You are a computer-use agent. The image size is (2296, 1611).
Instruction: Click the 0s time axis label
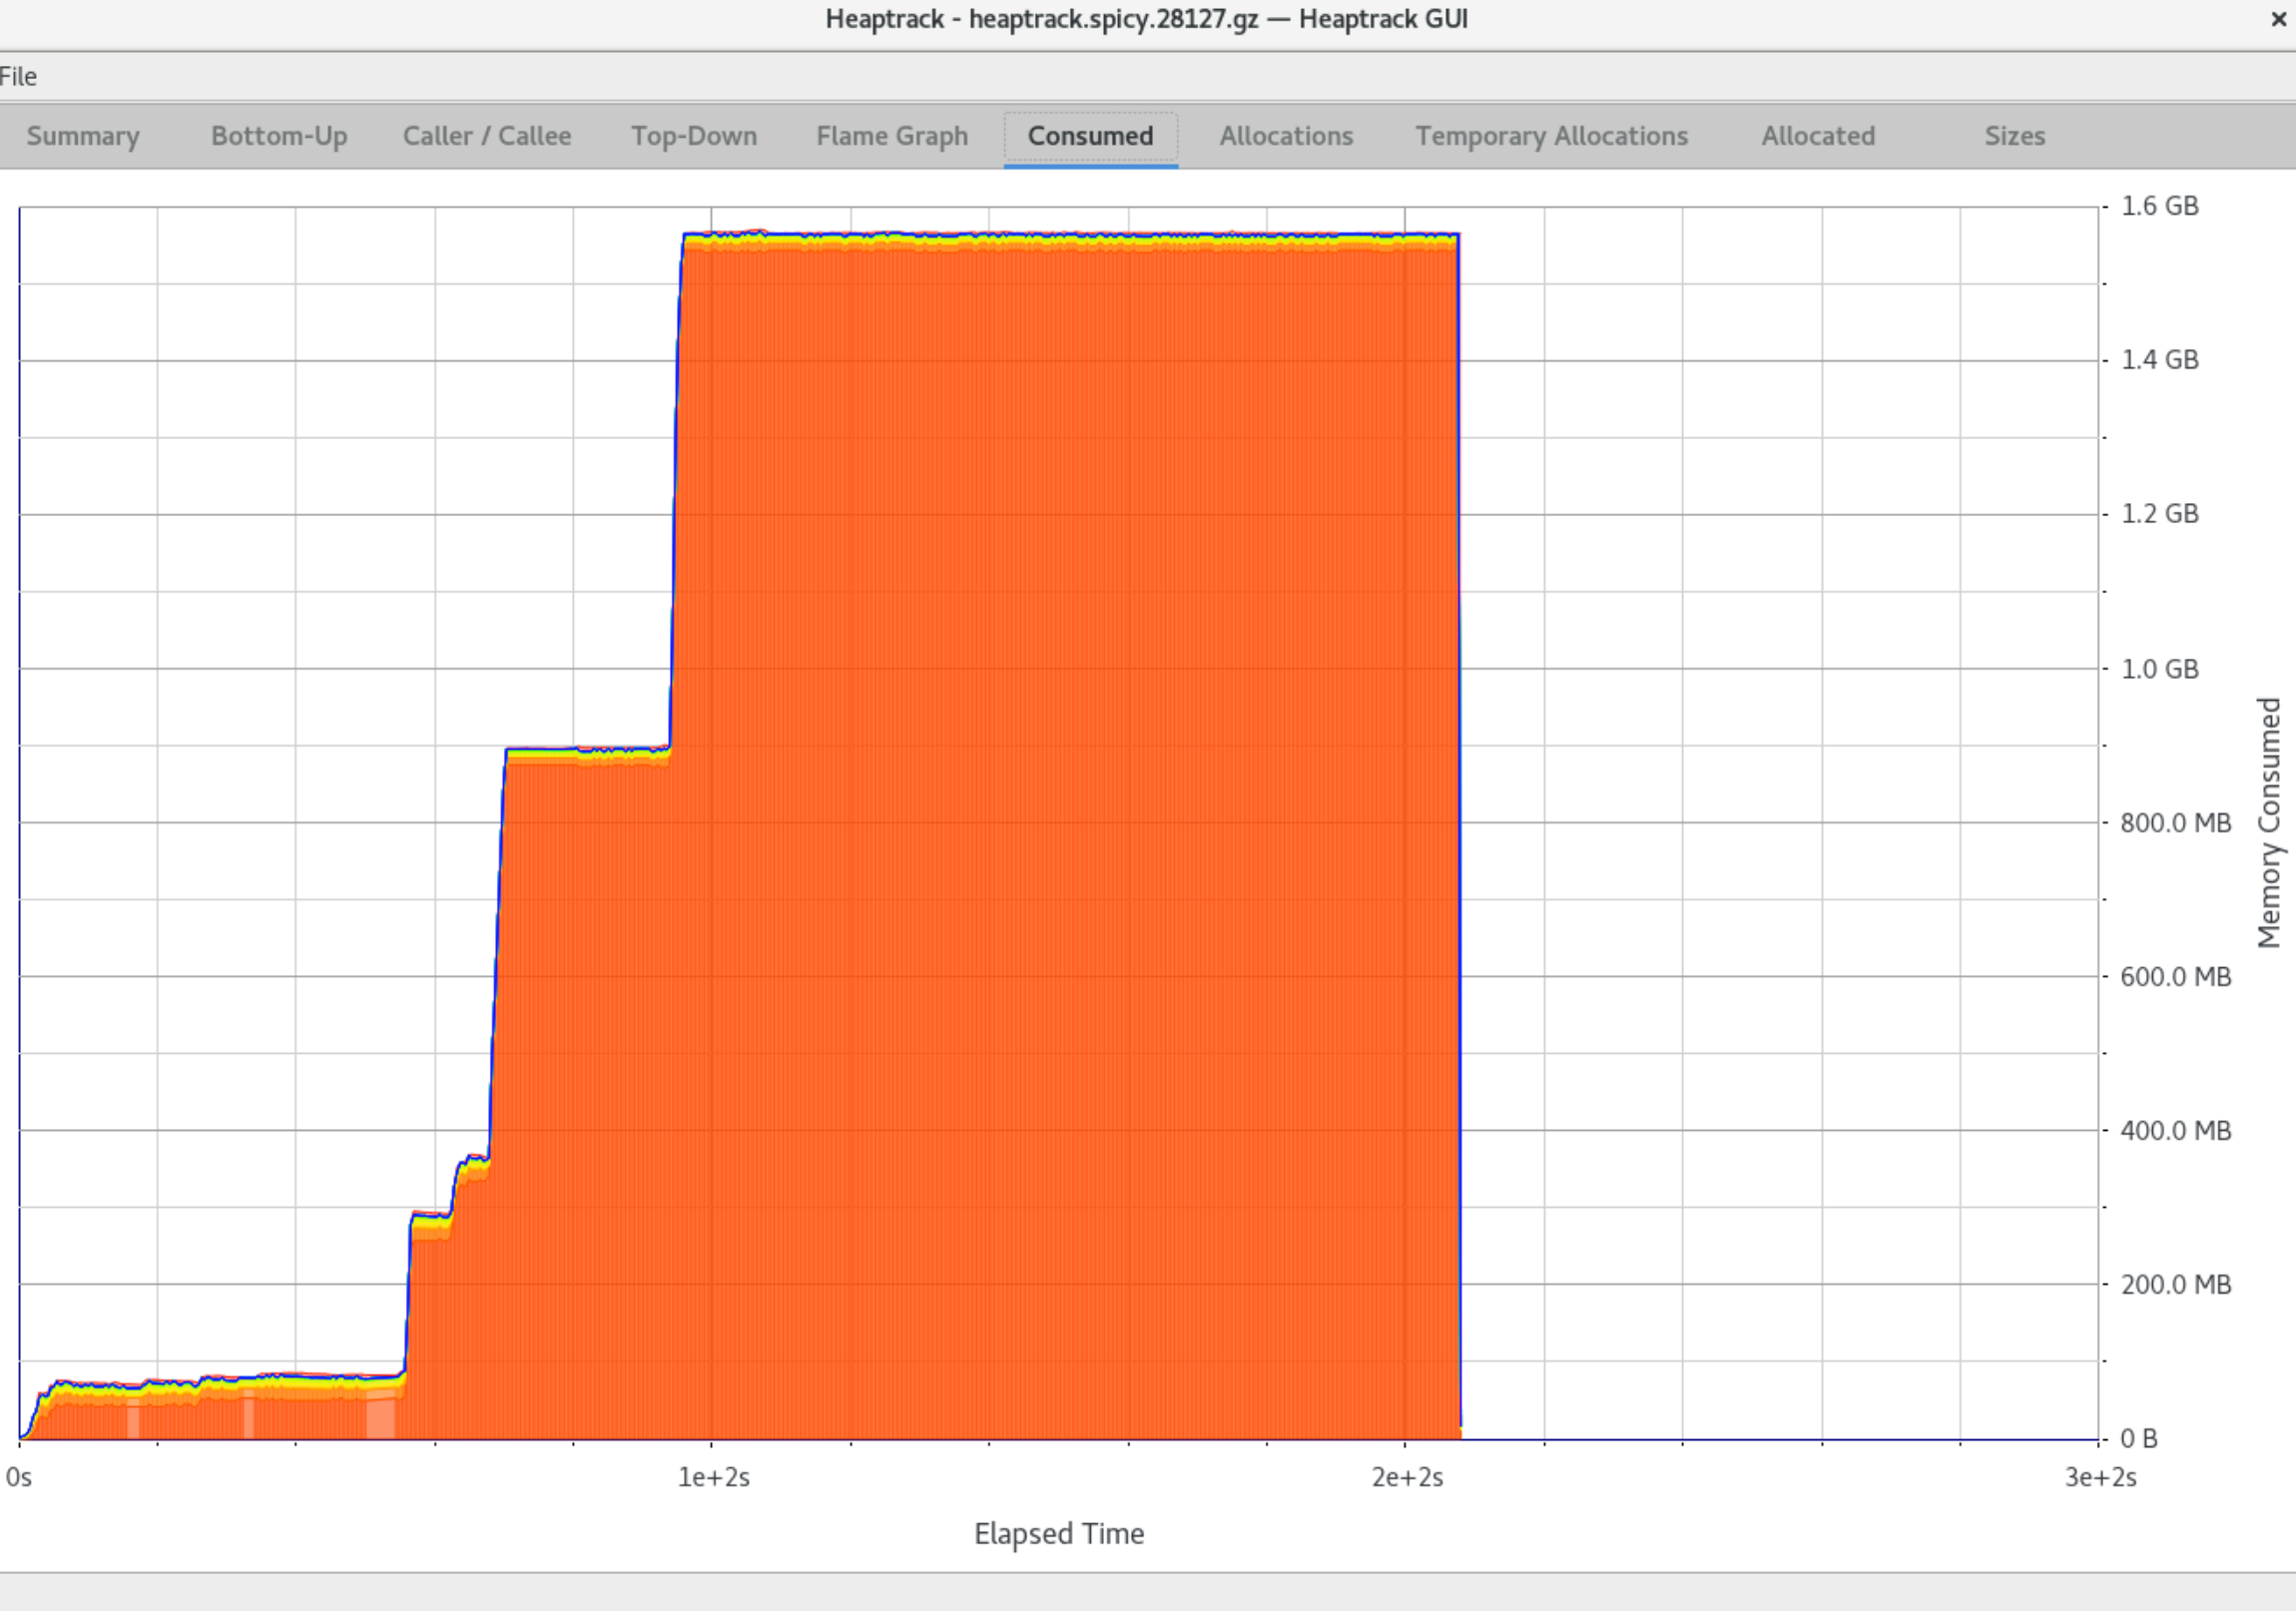click(x=19, y=1478)
